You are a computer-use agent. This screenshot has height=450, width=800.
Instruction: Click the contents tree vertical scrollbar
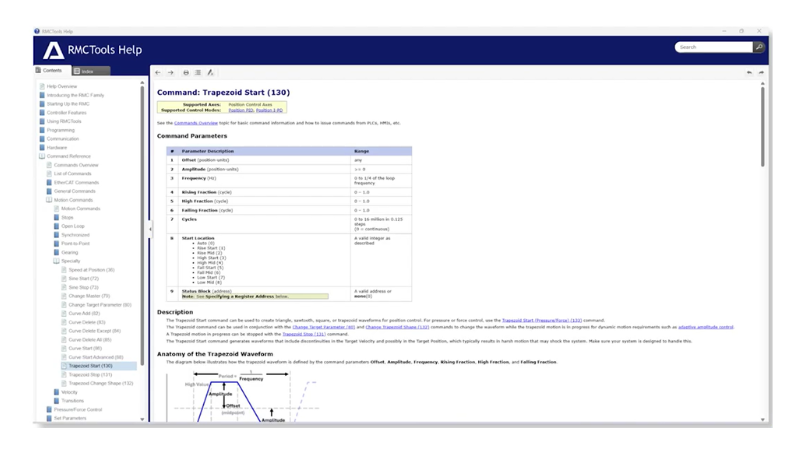tap(142, 224)
